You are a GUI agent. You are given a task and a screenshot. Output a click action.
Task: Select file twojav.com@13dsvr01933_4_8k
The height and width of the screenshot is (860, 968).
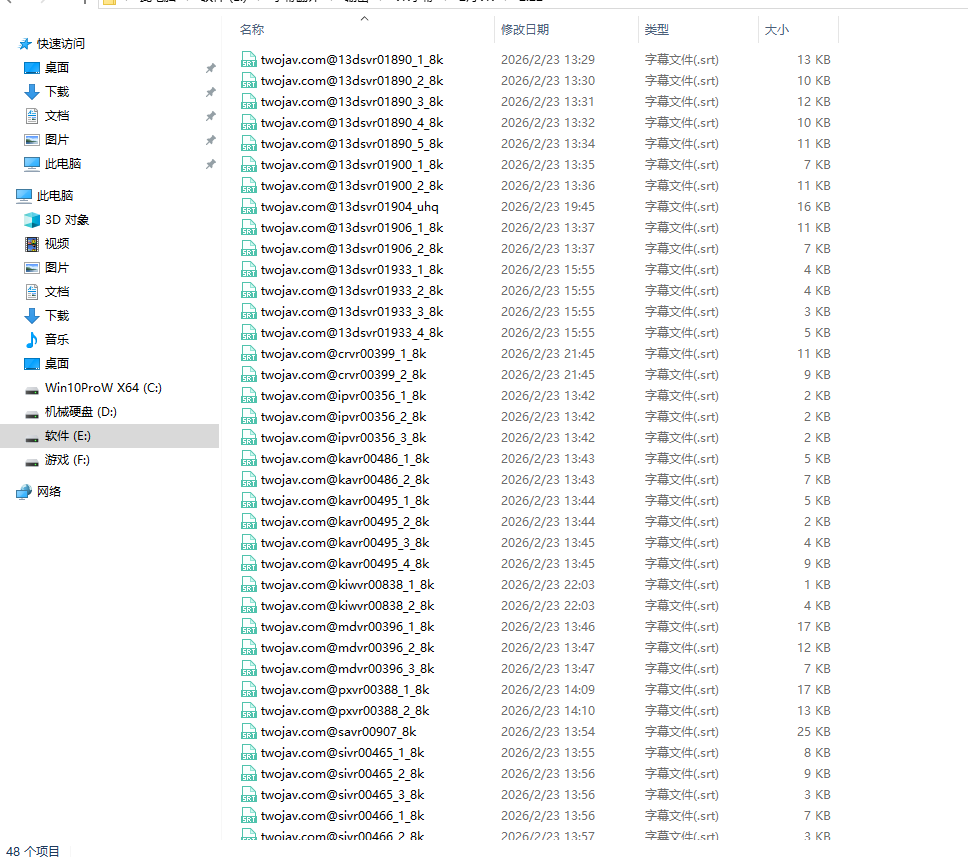(352, 333)
